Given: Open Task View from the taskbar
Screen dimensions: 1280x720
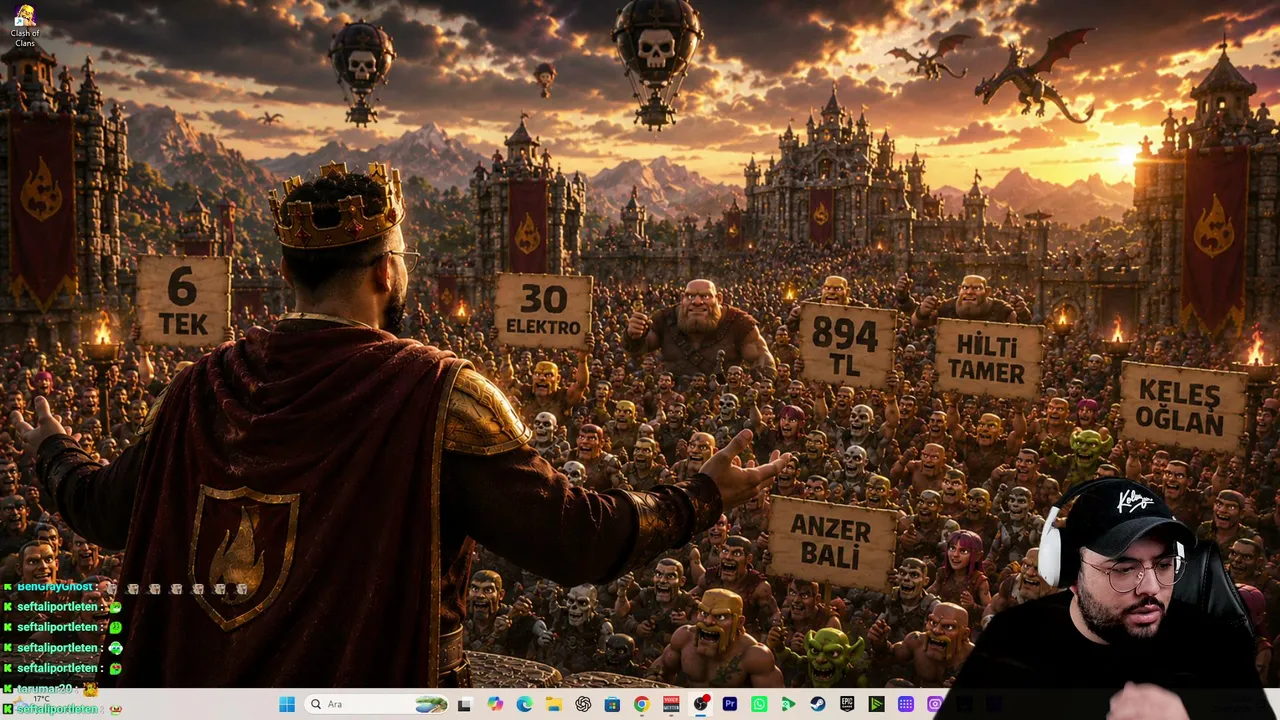Looking at the screenshot, I should point(465,704).
